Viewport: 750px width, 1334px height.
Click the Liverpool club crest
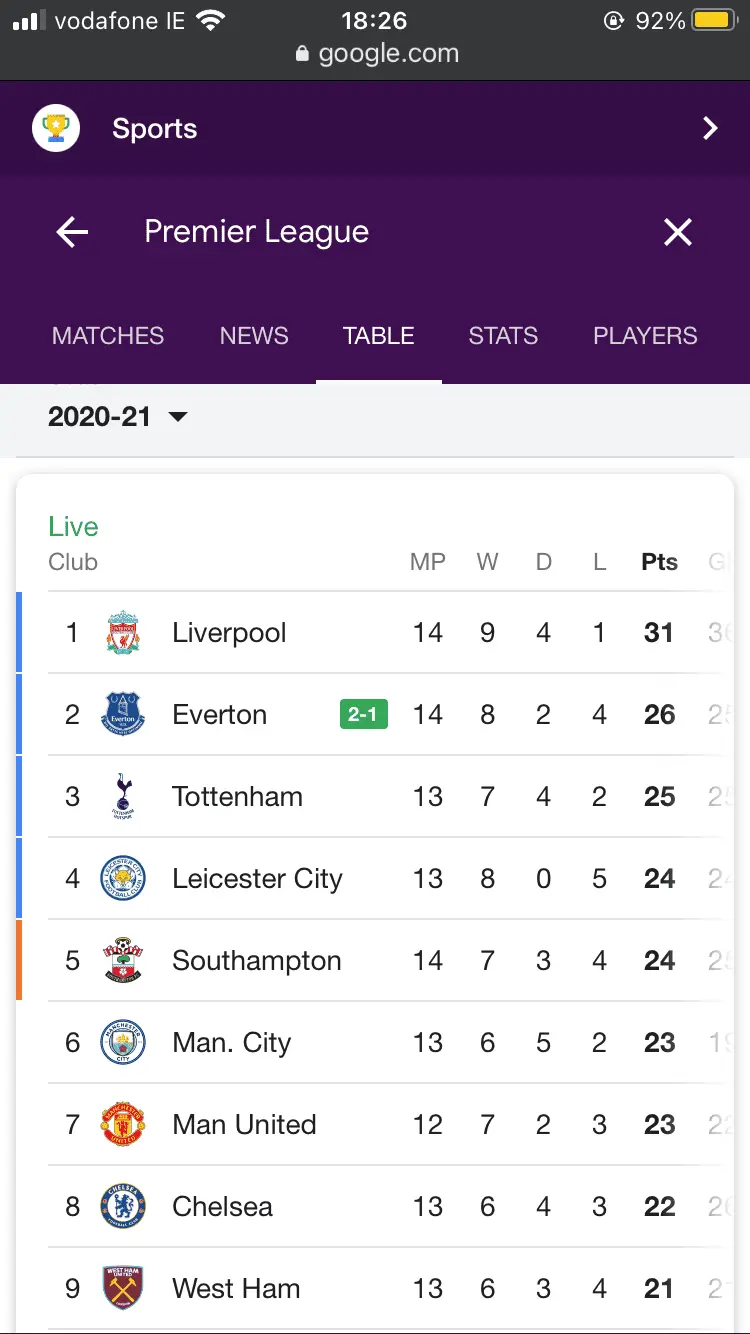[123, 633]
